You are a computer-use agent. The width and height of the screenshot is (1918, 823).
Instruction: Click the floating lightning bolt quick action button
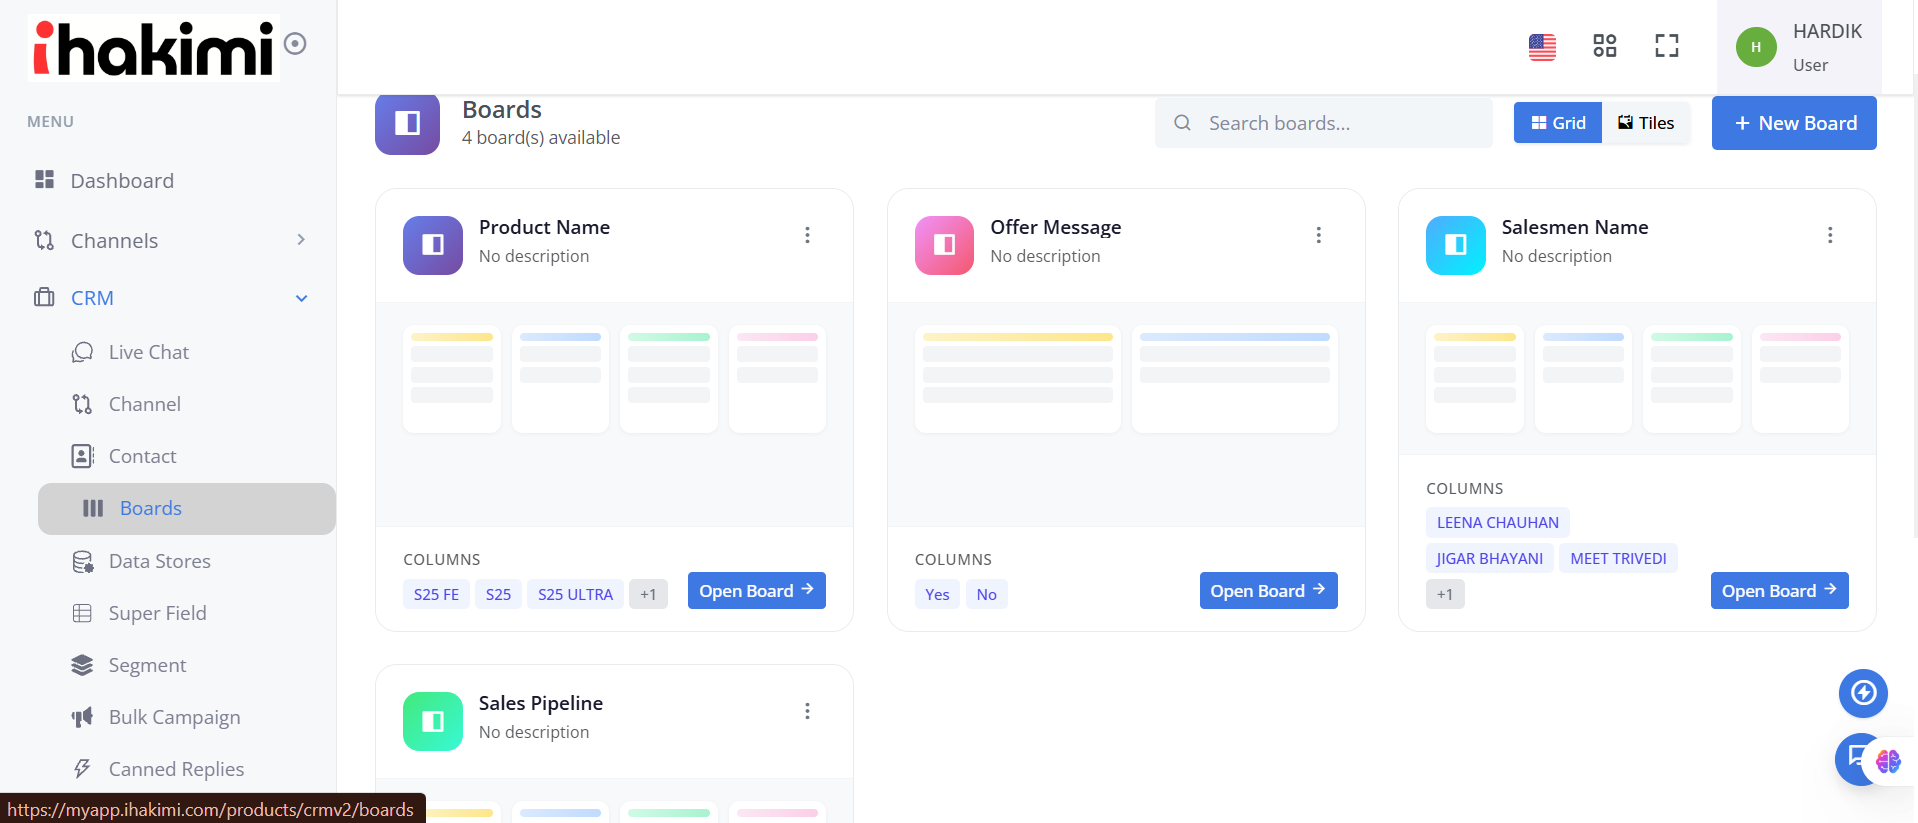1863,693
